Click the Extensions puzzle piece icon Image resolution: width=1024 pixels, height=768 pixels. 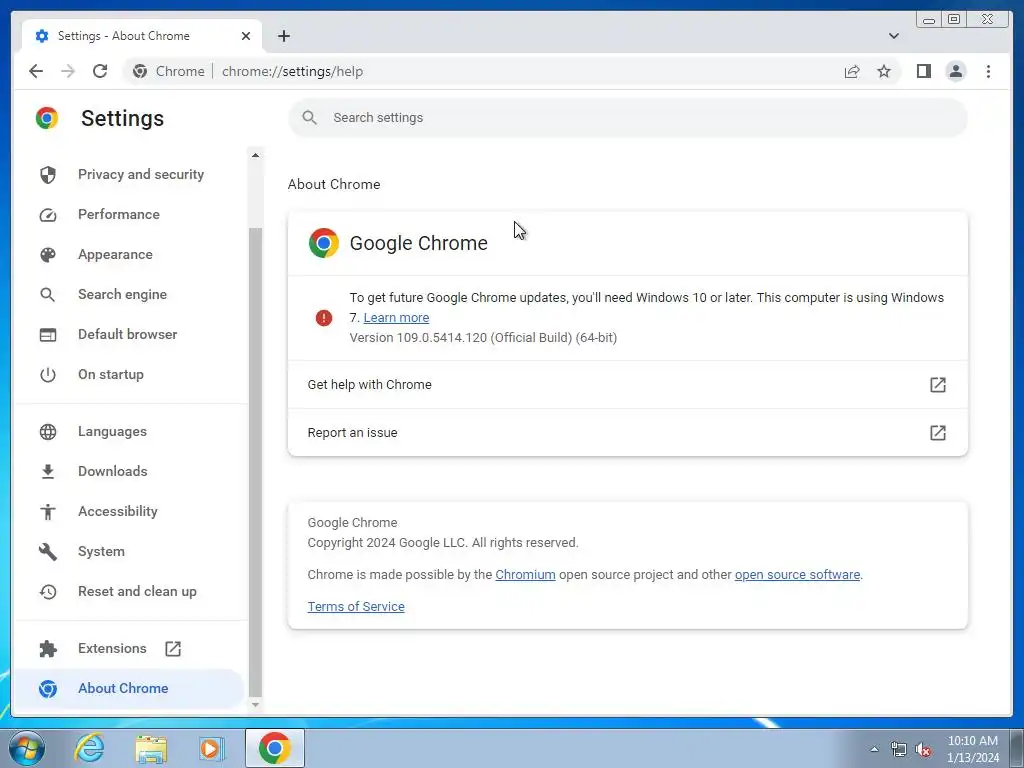48,648
